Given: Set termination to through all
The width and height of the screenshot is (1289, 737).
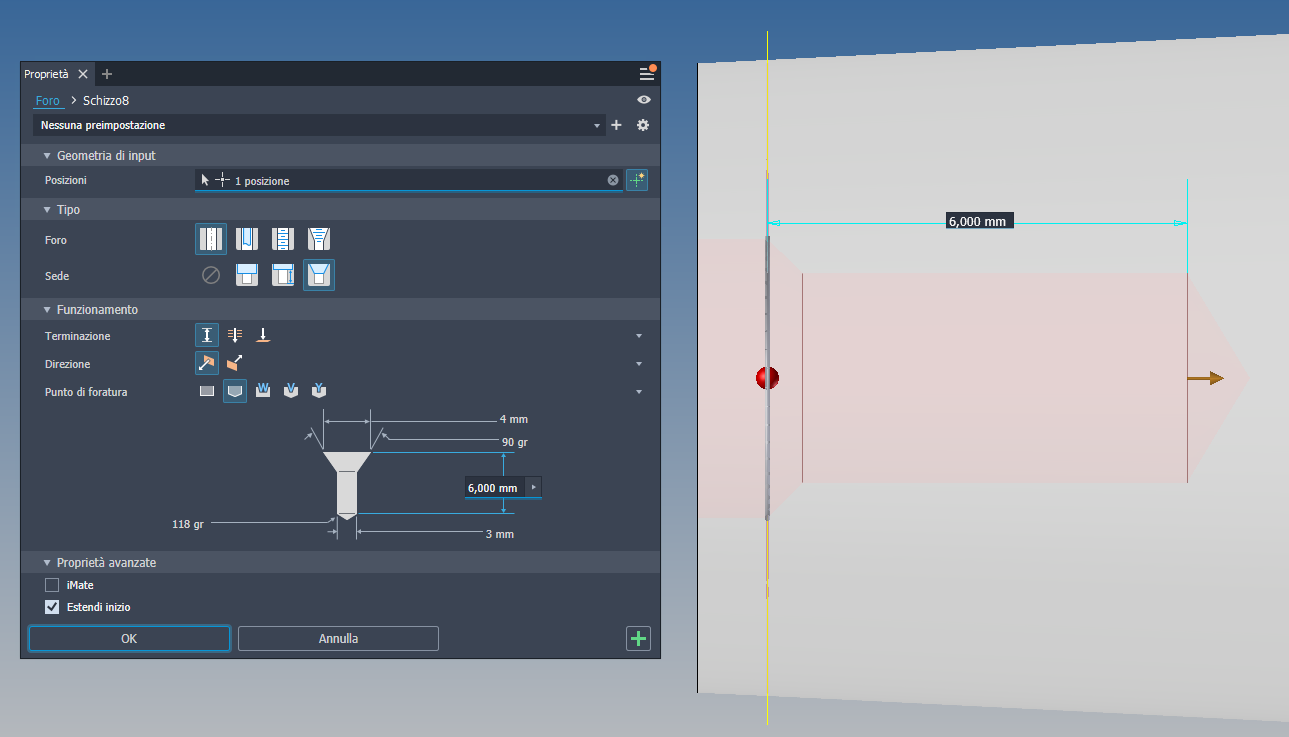Looking at the screenshot, I should (x=235, y=335).
